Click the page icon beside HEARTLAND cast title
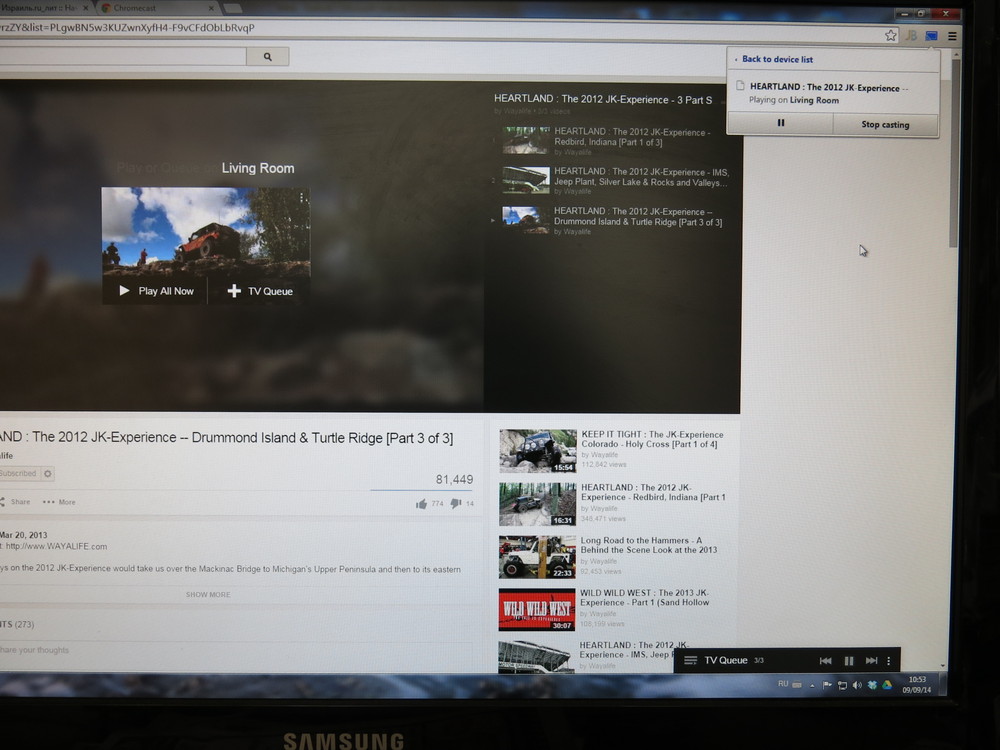 tap(740, 86)
